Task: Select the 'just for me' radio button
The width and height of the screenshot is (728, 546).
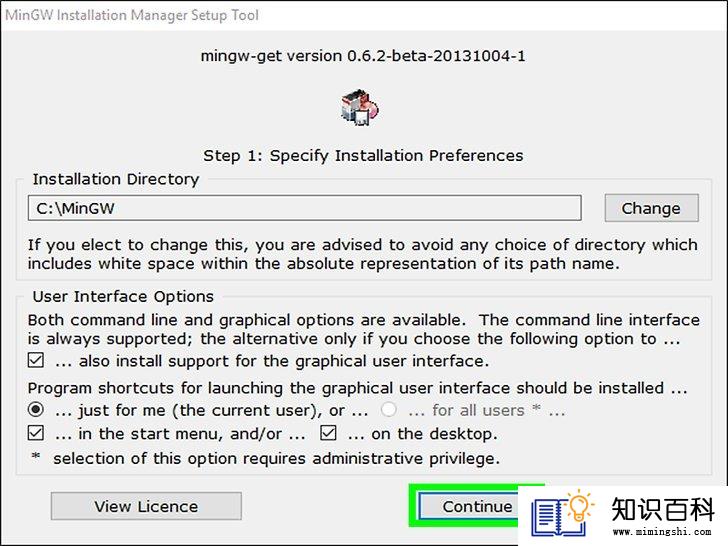Action: [36, 410]
